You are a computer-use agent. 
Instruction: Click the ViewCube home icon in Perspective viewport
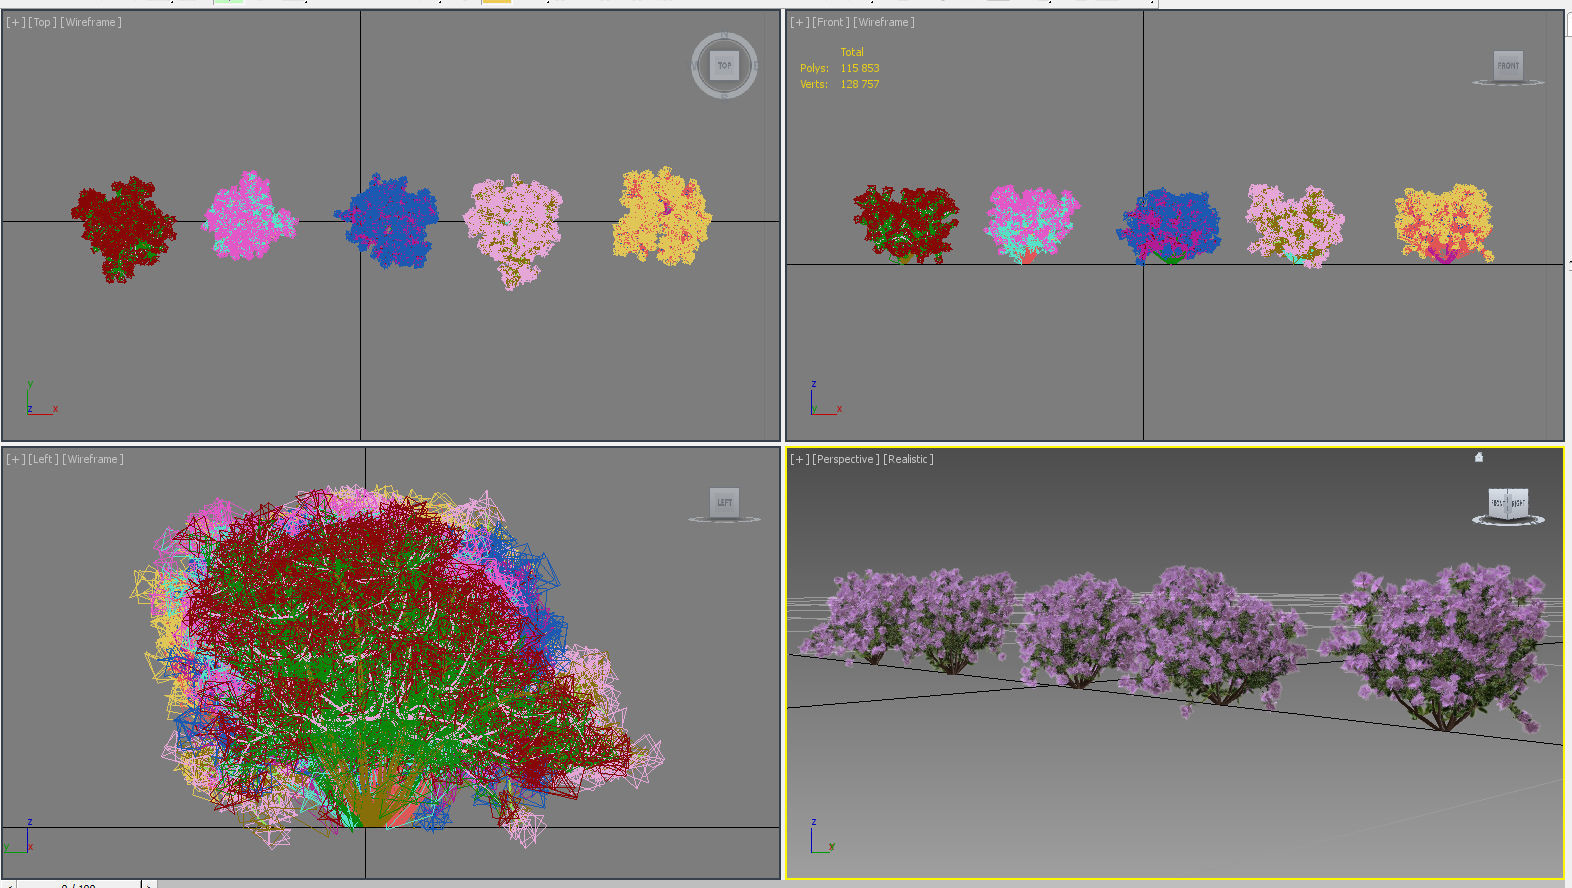[x=1479, y=457]
